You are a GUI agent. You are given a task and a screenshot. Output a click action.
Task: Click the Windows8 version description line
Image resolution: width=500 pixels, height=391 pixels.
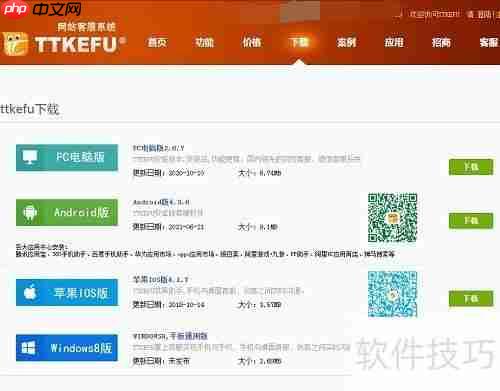(241, 348)
